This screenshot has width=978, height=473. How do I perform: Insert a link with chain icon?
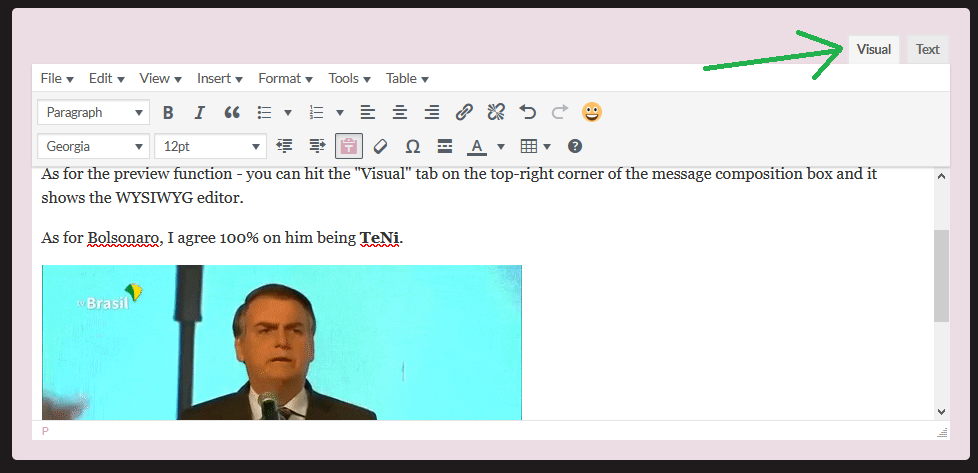pos(464,113)
